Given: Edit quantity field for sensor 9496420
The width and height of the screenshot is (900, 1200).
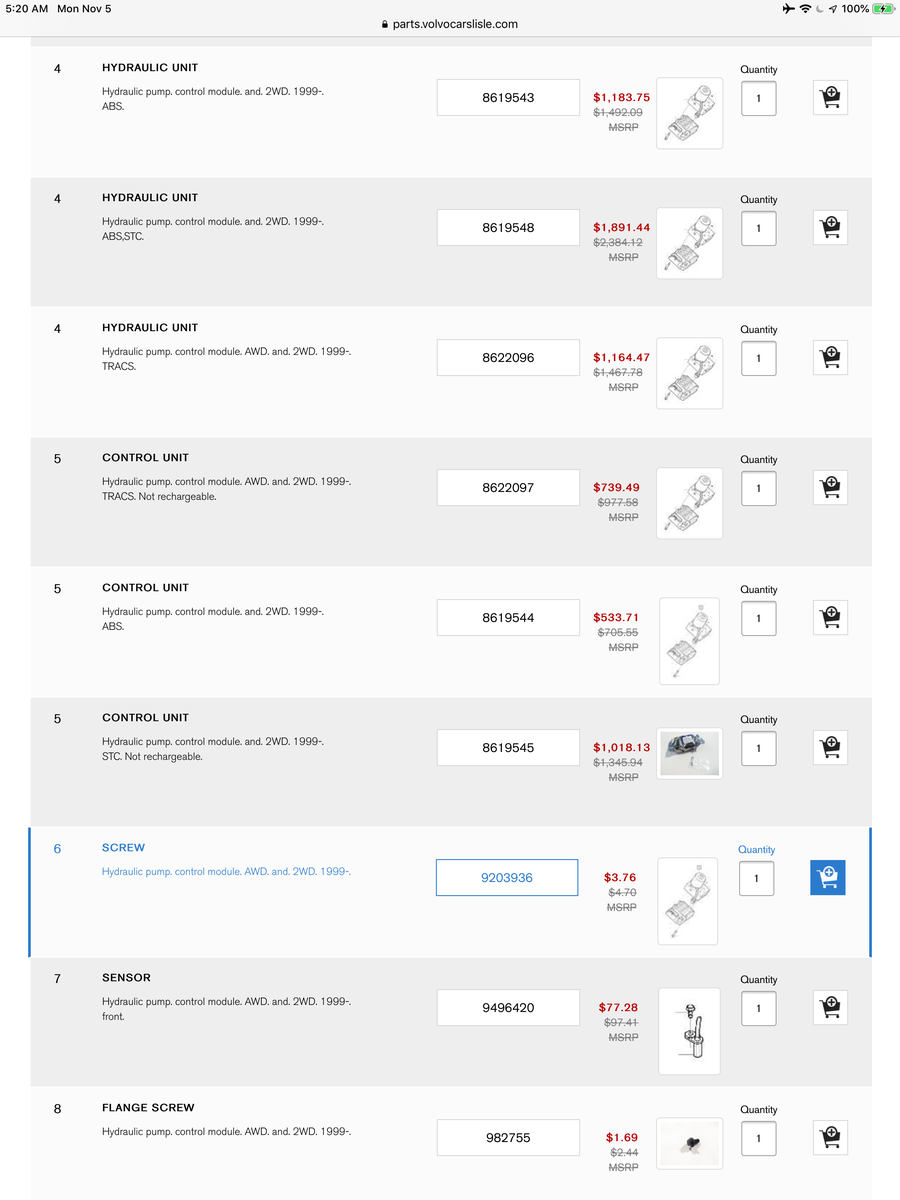Looking at the screenshot, I should coord(758,1008).
